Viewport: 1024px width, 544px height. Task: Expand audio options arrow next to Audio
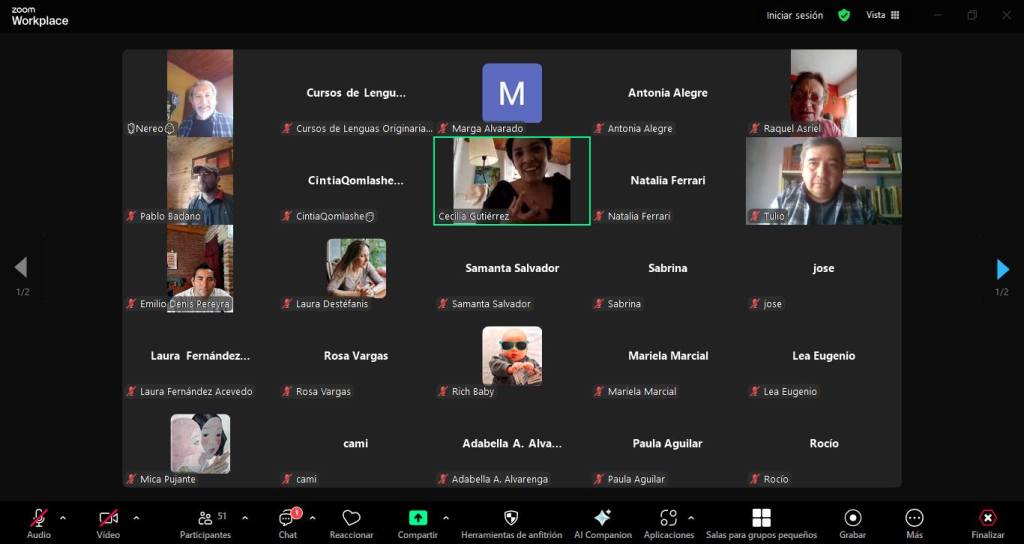click(63, 518)
